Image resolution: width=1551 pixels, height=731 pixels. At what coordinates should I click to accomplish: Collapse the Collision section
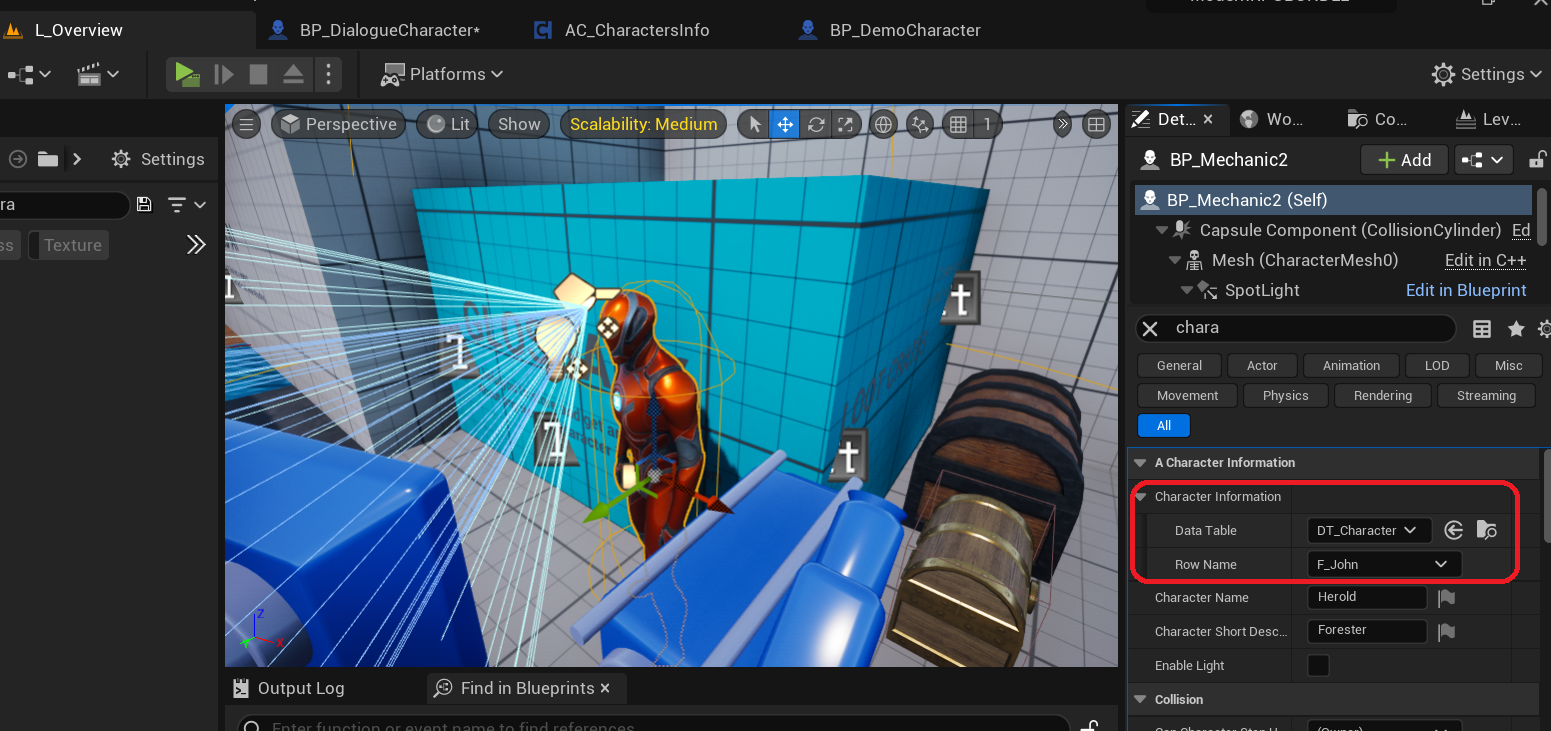(x=1141, y=700)
